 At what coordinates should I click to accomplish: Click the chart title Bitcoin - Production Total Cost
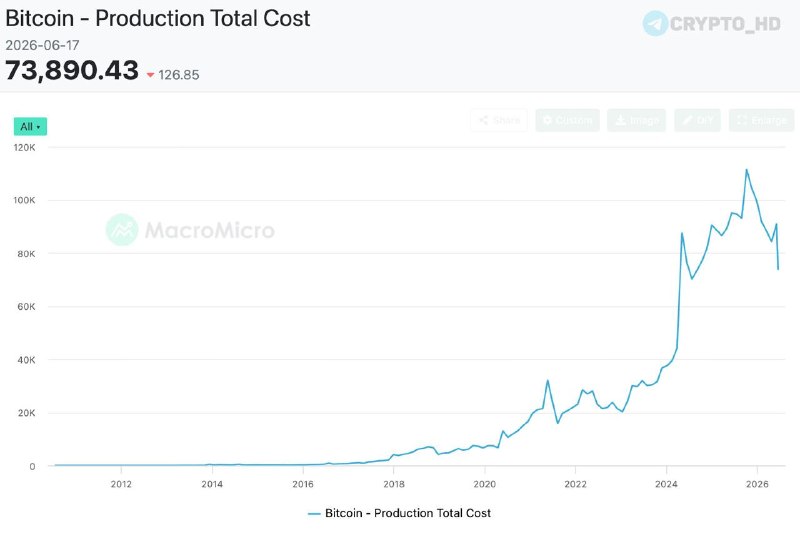pos(158,18)
